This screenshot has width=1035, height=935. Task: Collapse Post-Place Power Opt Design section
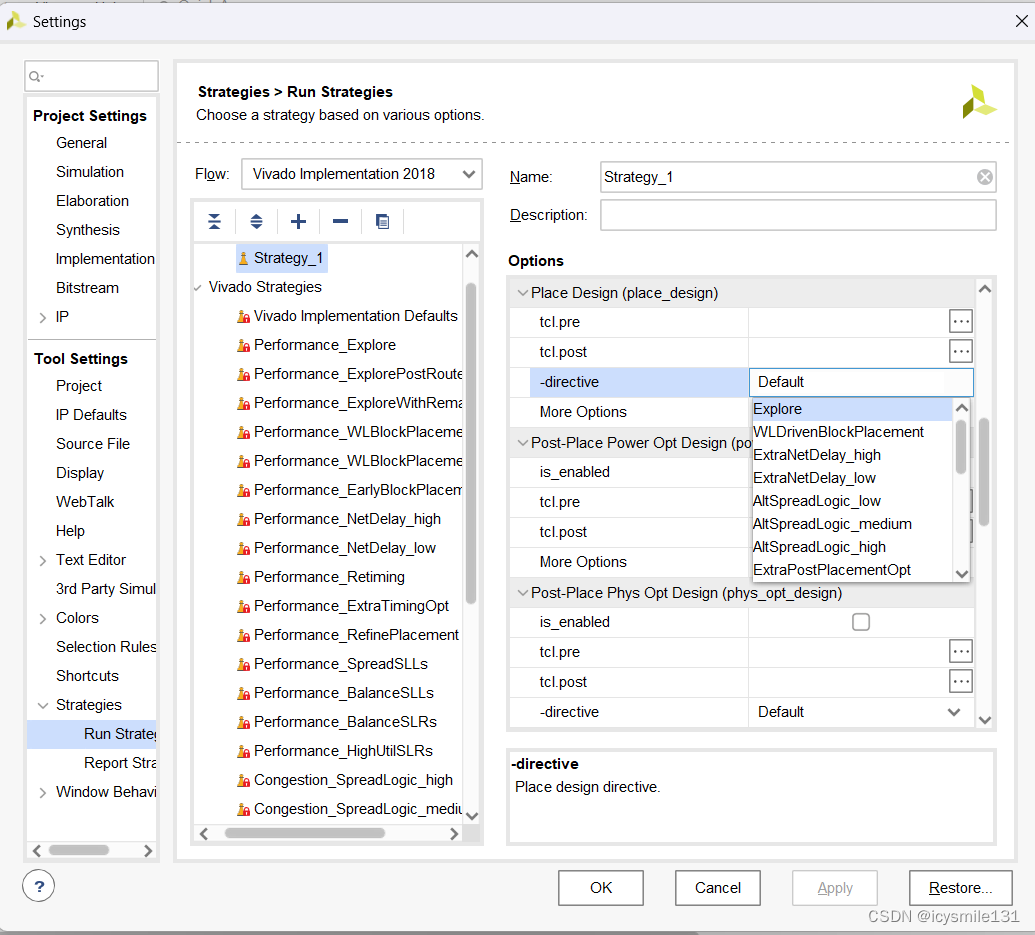(523, 443)
